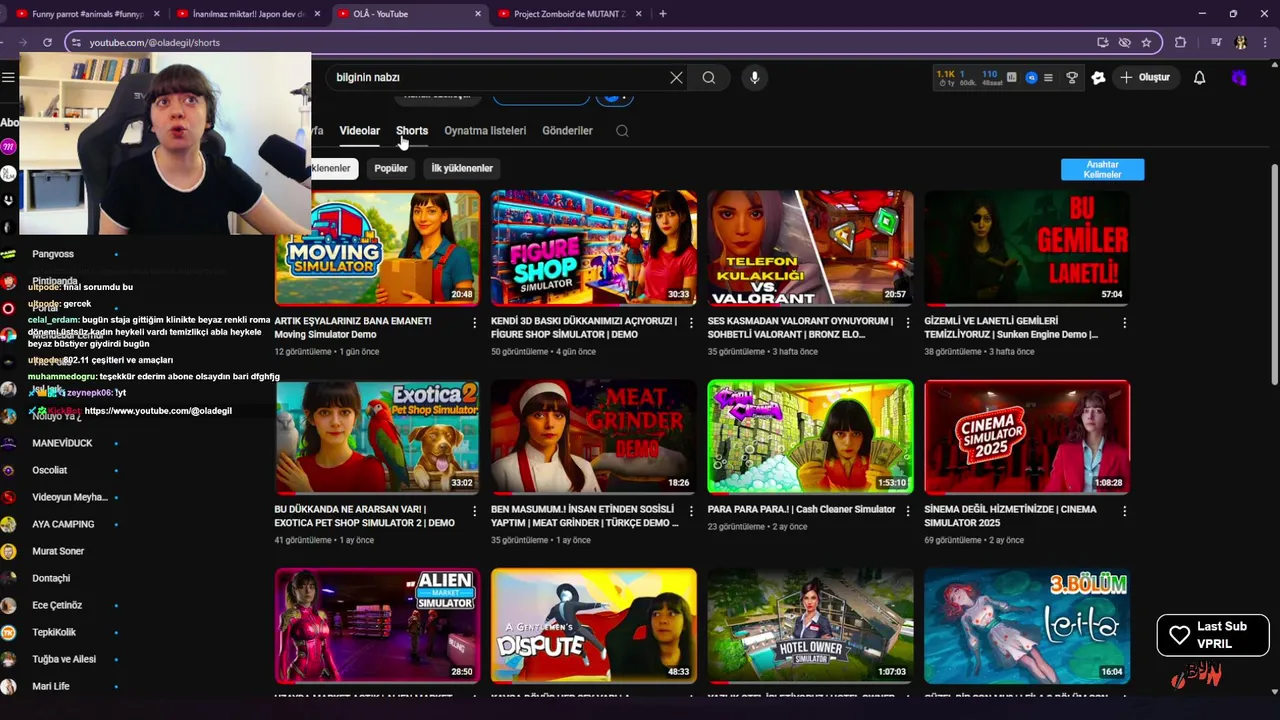
Task: Open more options for Moving Simulator Demo video
Action: [x=474, y=323]
